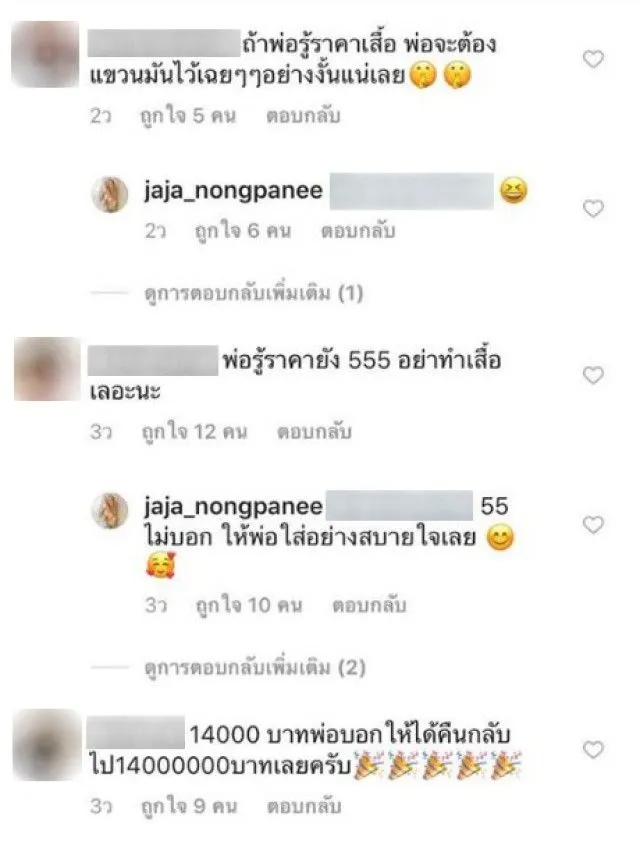
Task: Expand ดูการตอบกลับเพิ่มเติม (1) replies
Action: tap(254, 293)
